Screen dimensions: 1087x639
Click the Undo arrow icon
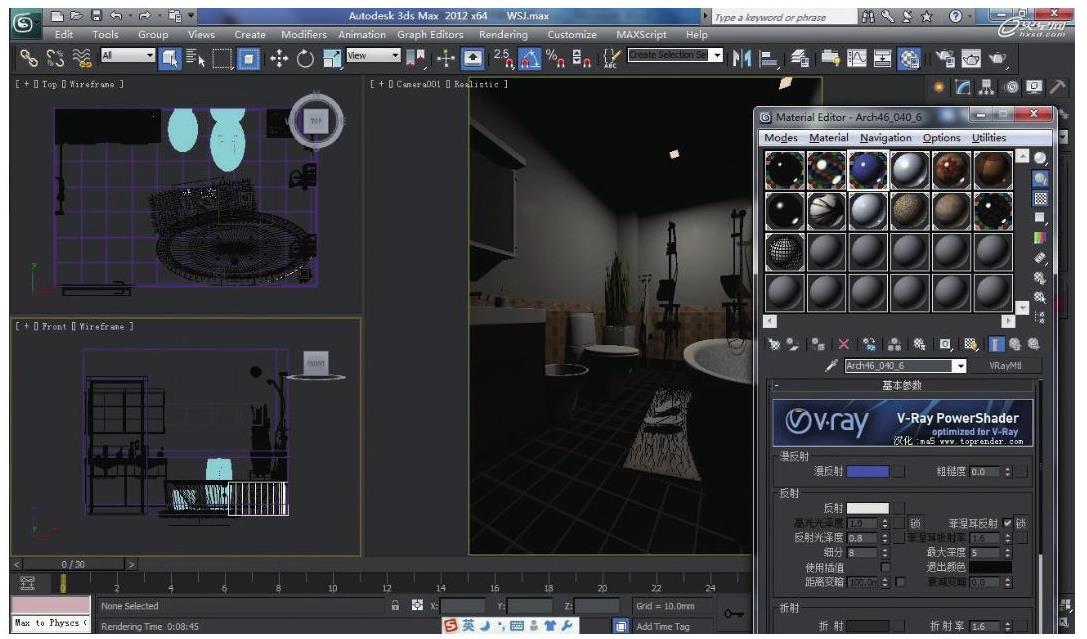(x=116, y=15)
